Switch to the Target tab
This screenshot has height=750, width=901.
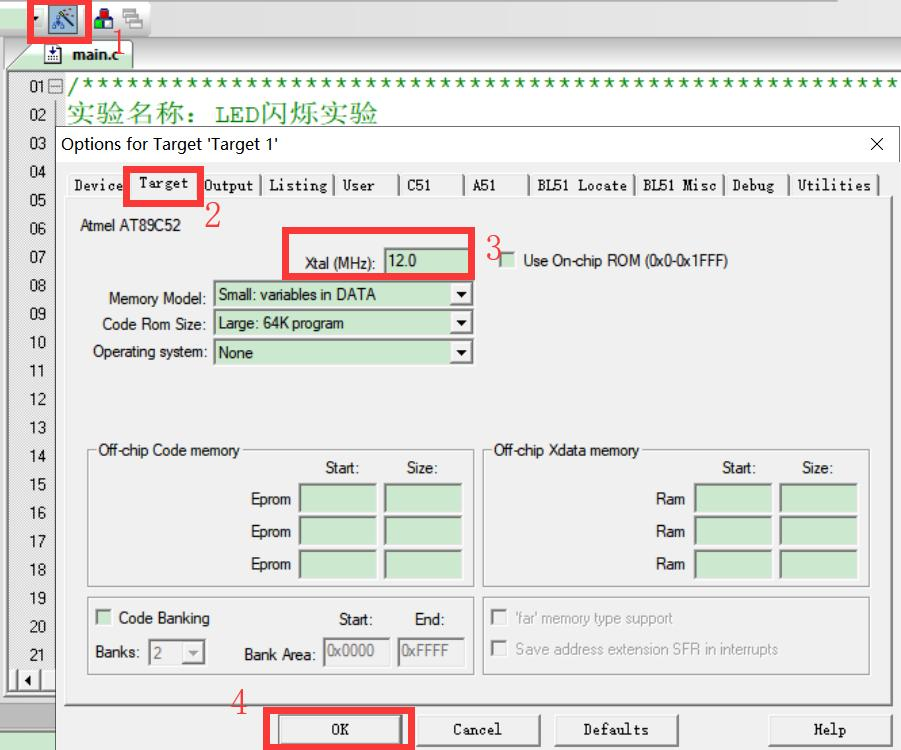(163, 184)
